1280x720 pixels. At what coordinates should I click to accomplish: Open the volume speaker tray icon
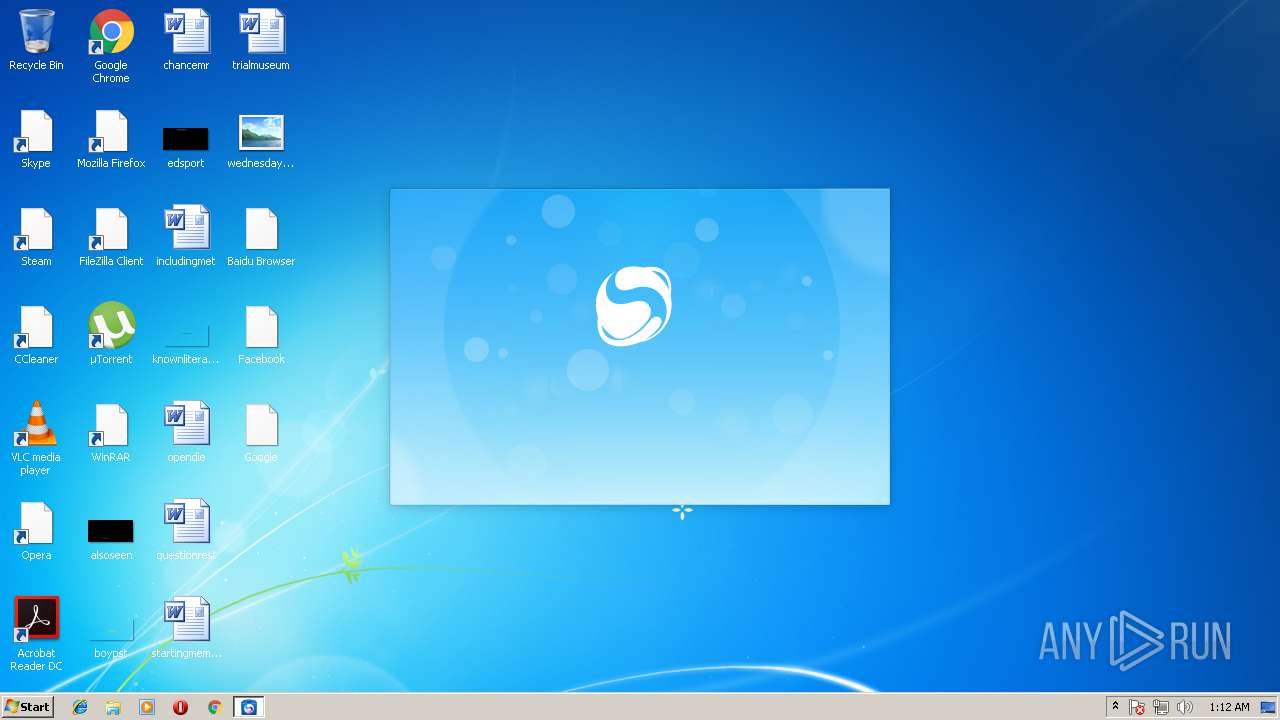[1185, 707]
